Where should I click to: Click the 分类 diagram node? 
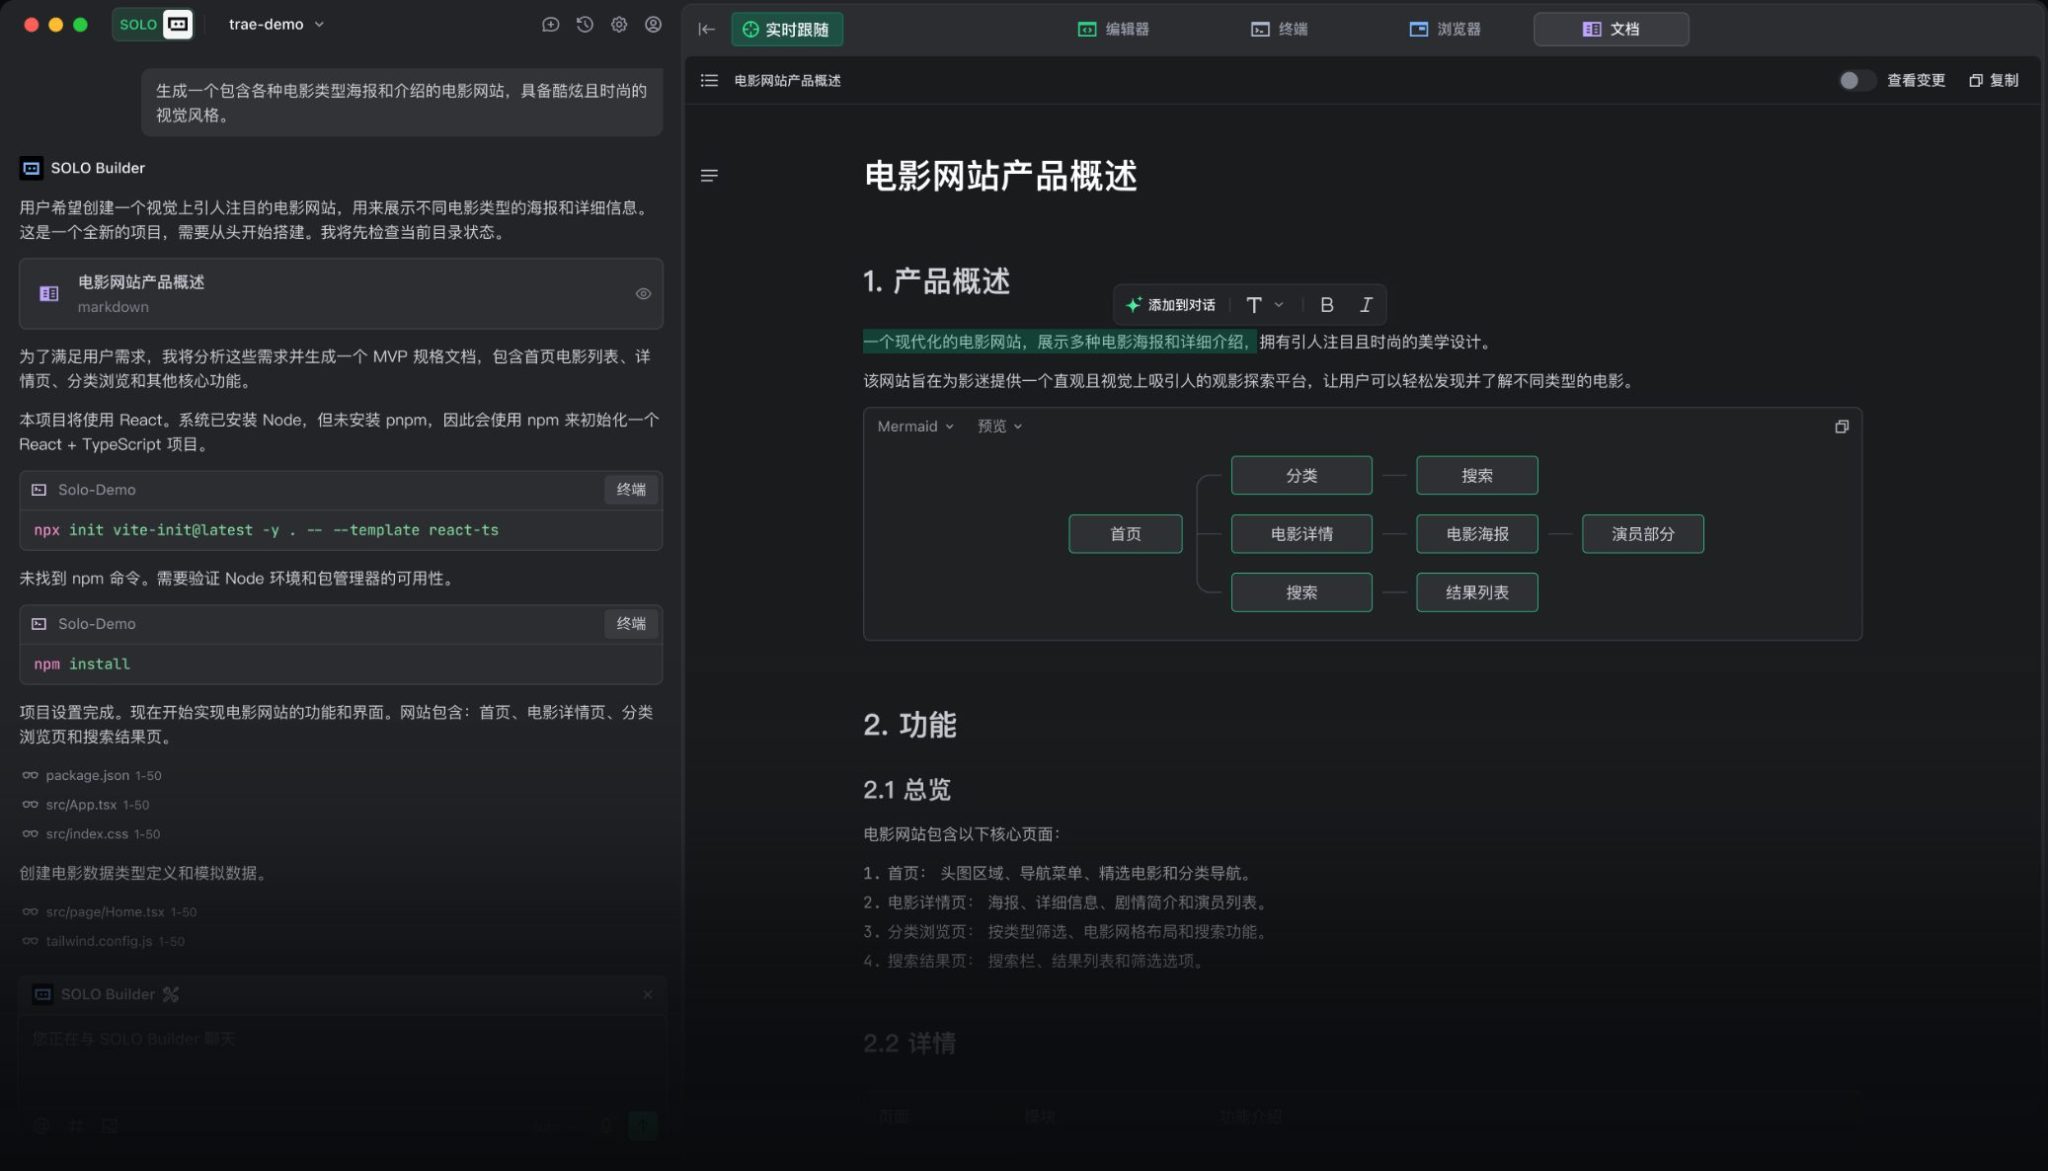point(1301,475)
